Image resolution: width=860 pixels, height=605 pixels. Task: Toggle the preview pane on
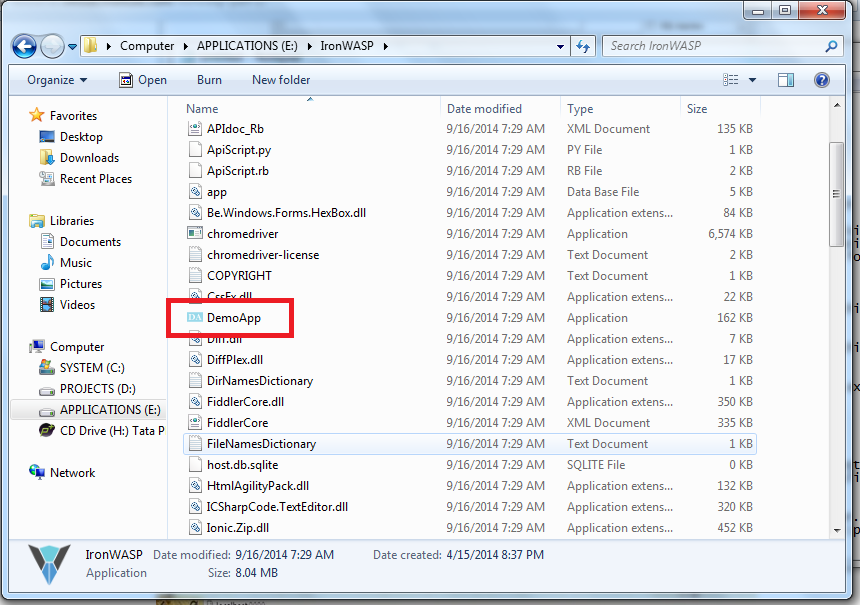[x=786, y=79]
